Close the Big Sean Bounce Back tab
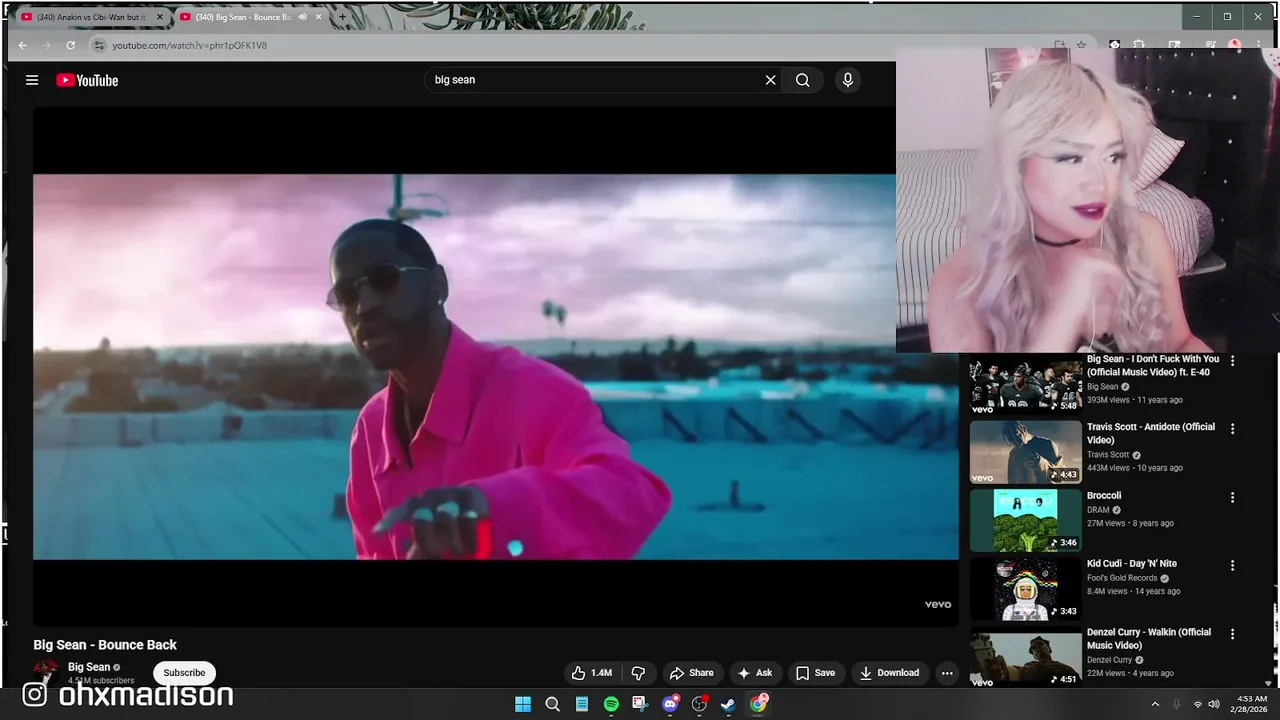The width and height of the screenshot is (1280, 720). tap(318, 17)
